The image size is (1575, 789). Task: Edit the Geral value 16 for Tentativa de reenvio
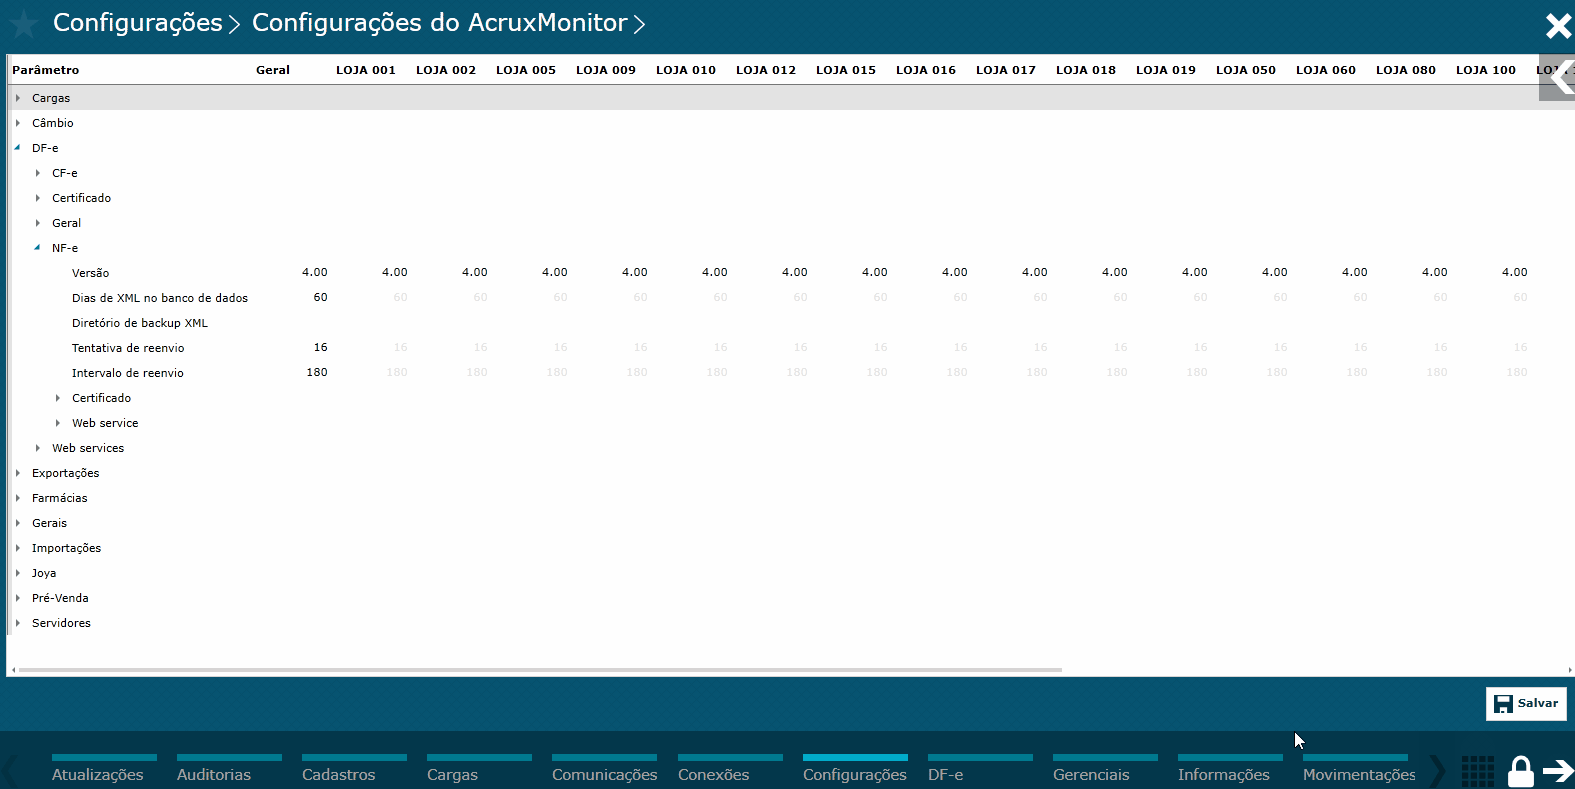pos(320,347)
